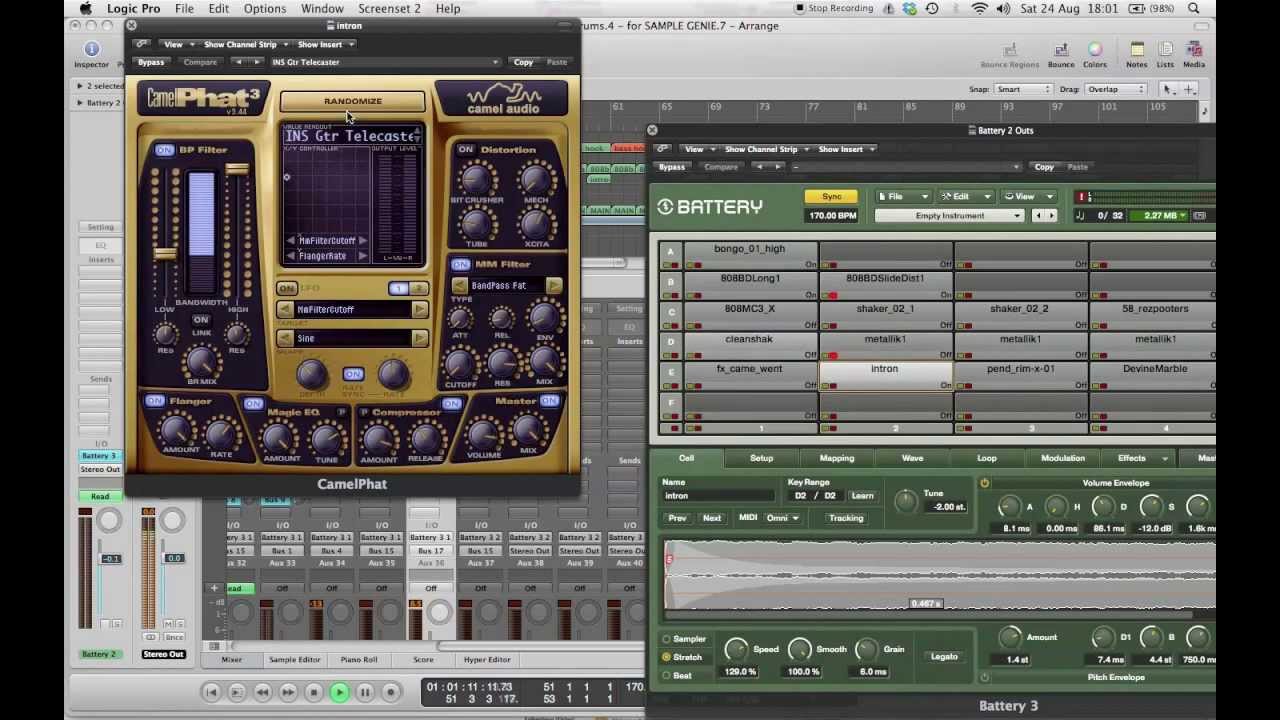Viewport: 1280px width, 720px height.
Task: Click the Flanger Amount knob
Action: pyautogui.click(x=176, y=431)
